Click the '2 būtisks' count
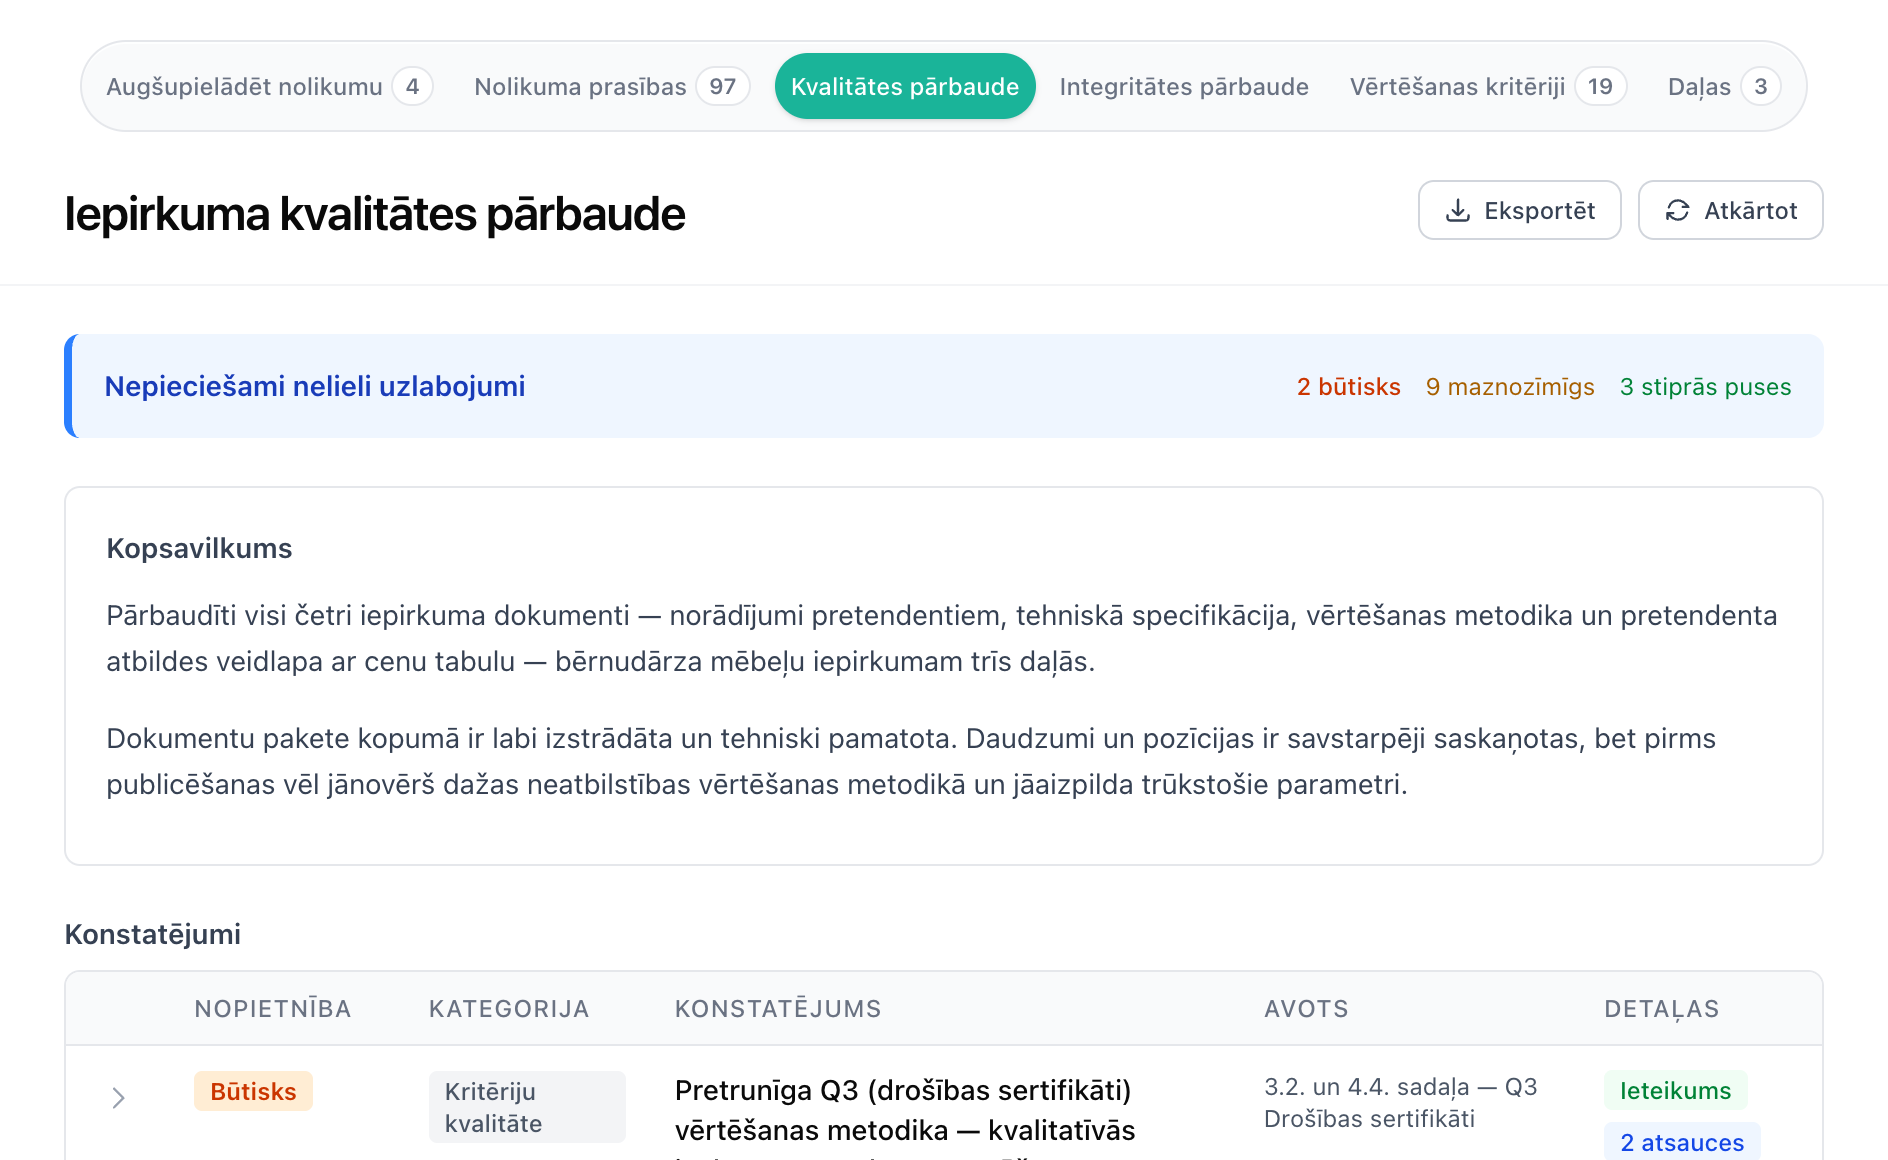This screenshot has height=1160, width=1888. pyautogui.click(x=1349, y=387)
